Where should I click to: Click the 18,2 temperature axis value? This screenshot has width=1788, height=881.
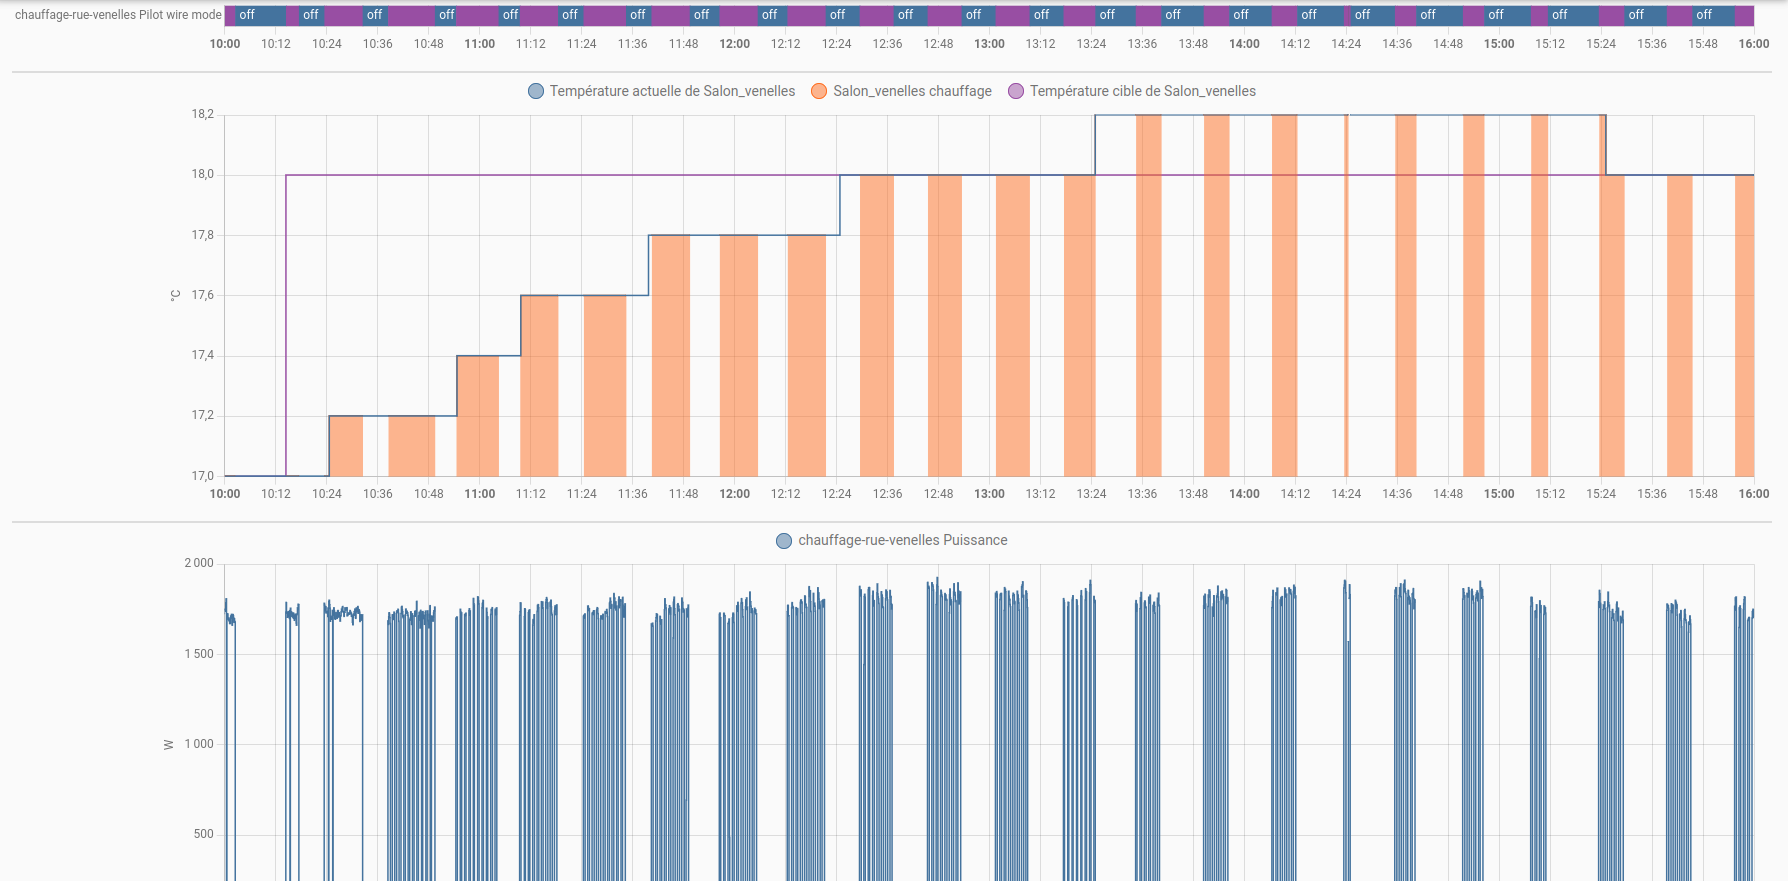pos(203,114)
